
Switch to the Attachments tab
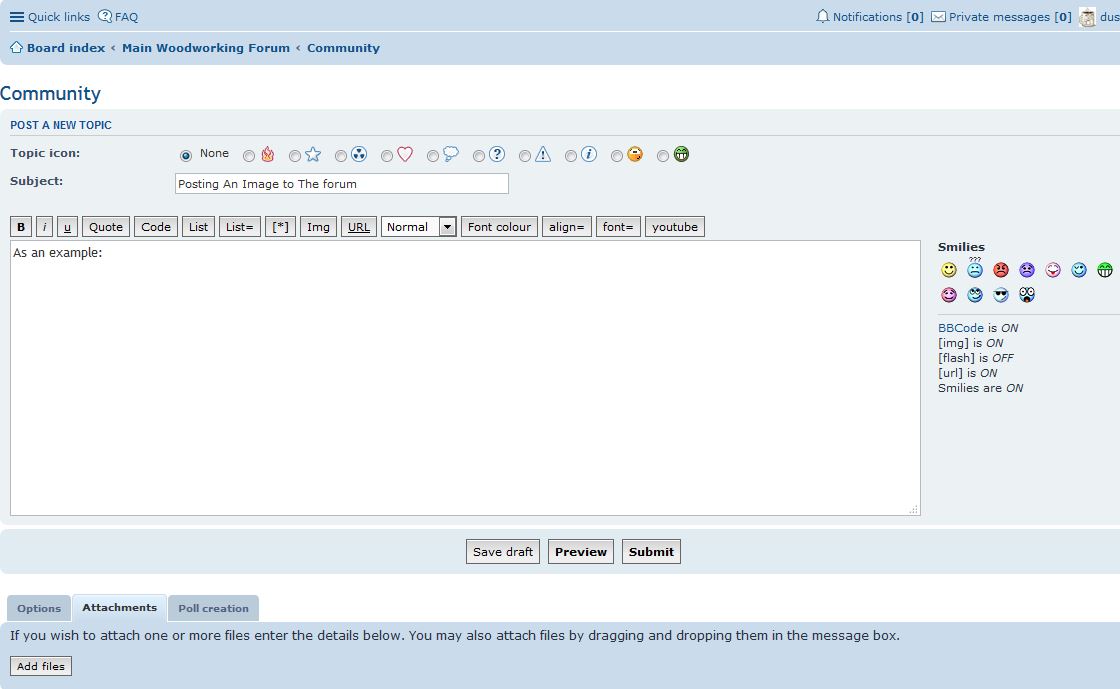point(119,608)
